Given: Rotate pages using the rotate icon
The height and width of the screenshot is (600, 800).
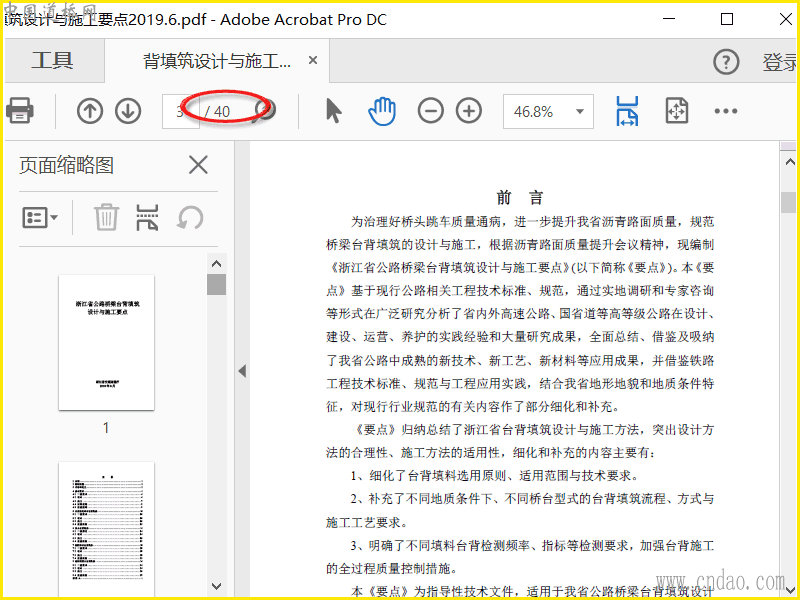Looking at the screenshot, I should (190, 217).
